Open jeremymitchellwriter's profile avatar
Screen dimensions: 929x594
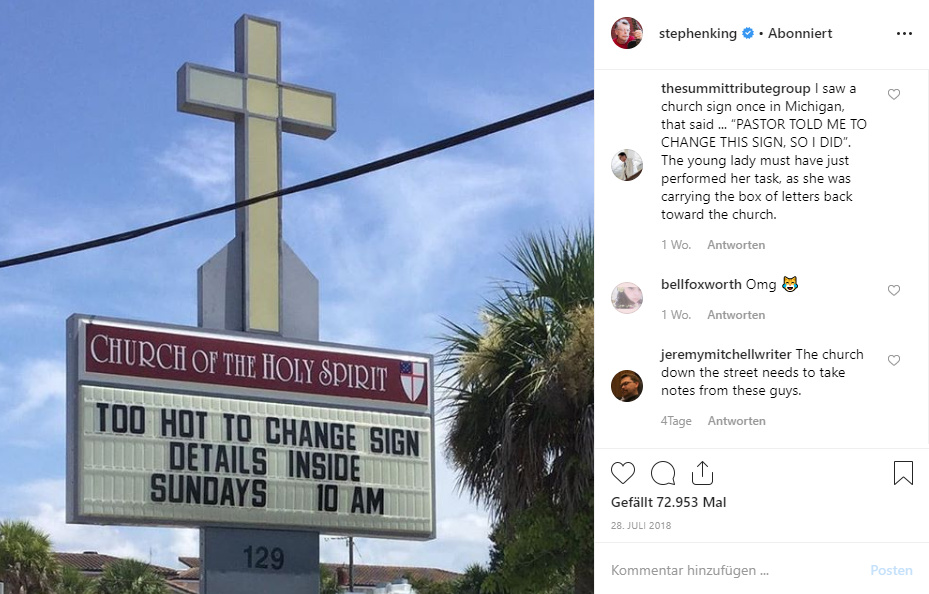point(627,386)
